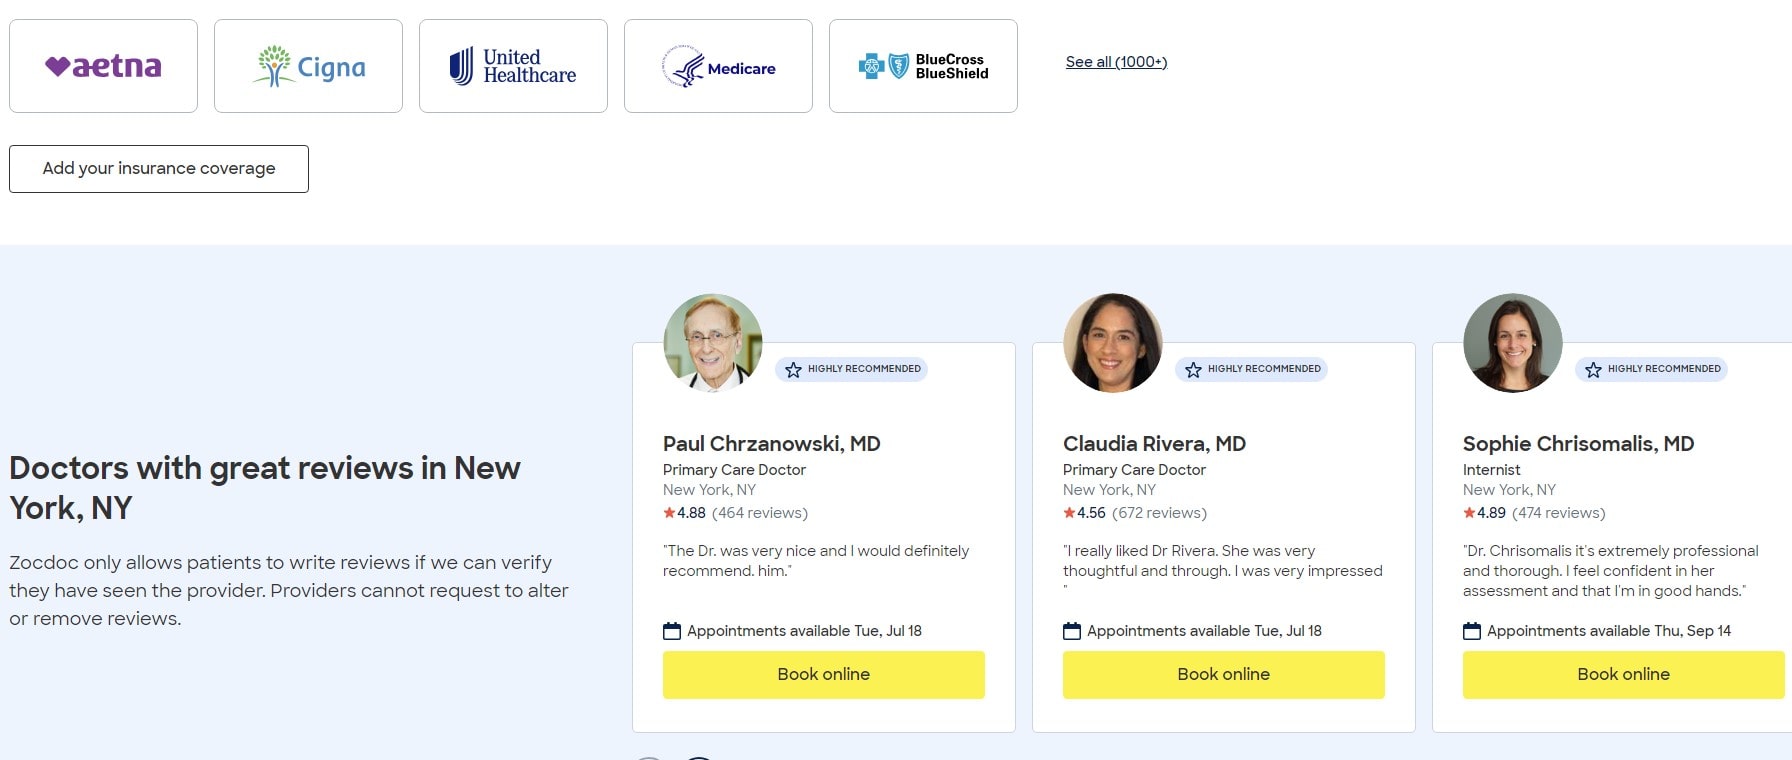1792x760 pixels.
Task: Book online with Sophie Chrisomalis, MD
Action: point(1624,675)
